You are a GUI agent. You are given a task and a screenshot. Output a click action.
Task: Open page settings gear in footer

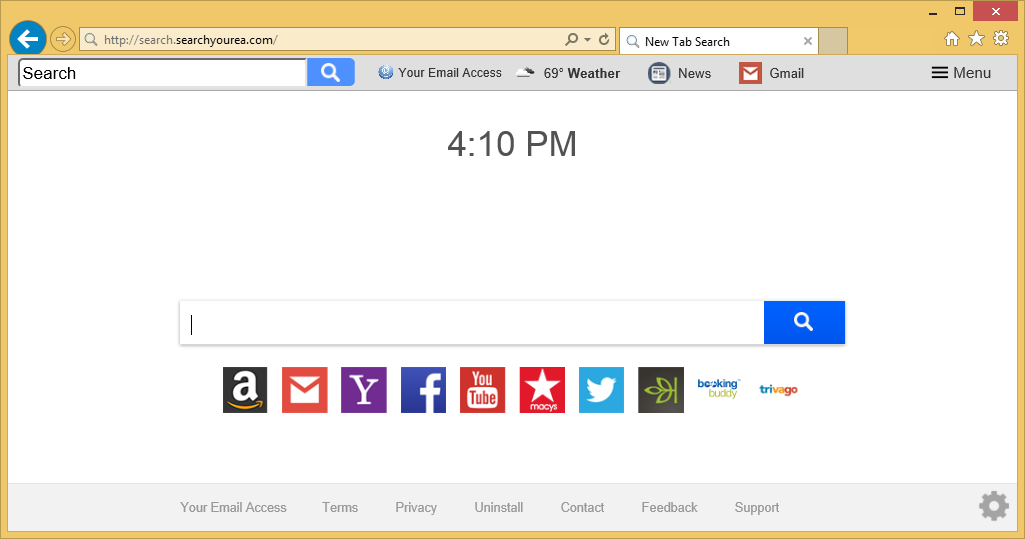(x=994, y=506)
